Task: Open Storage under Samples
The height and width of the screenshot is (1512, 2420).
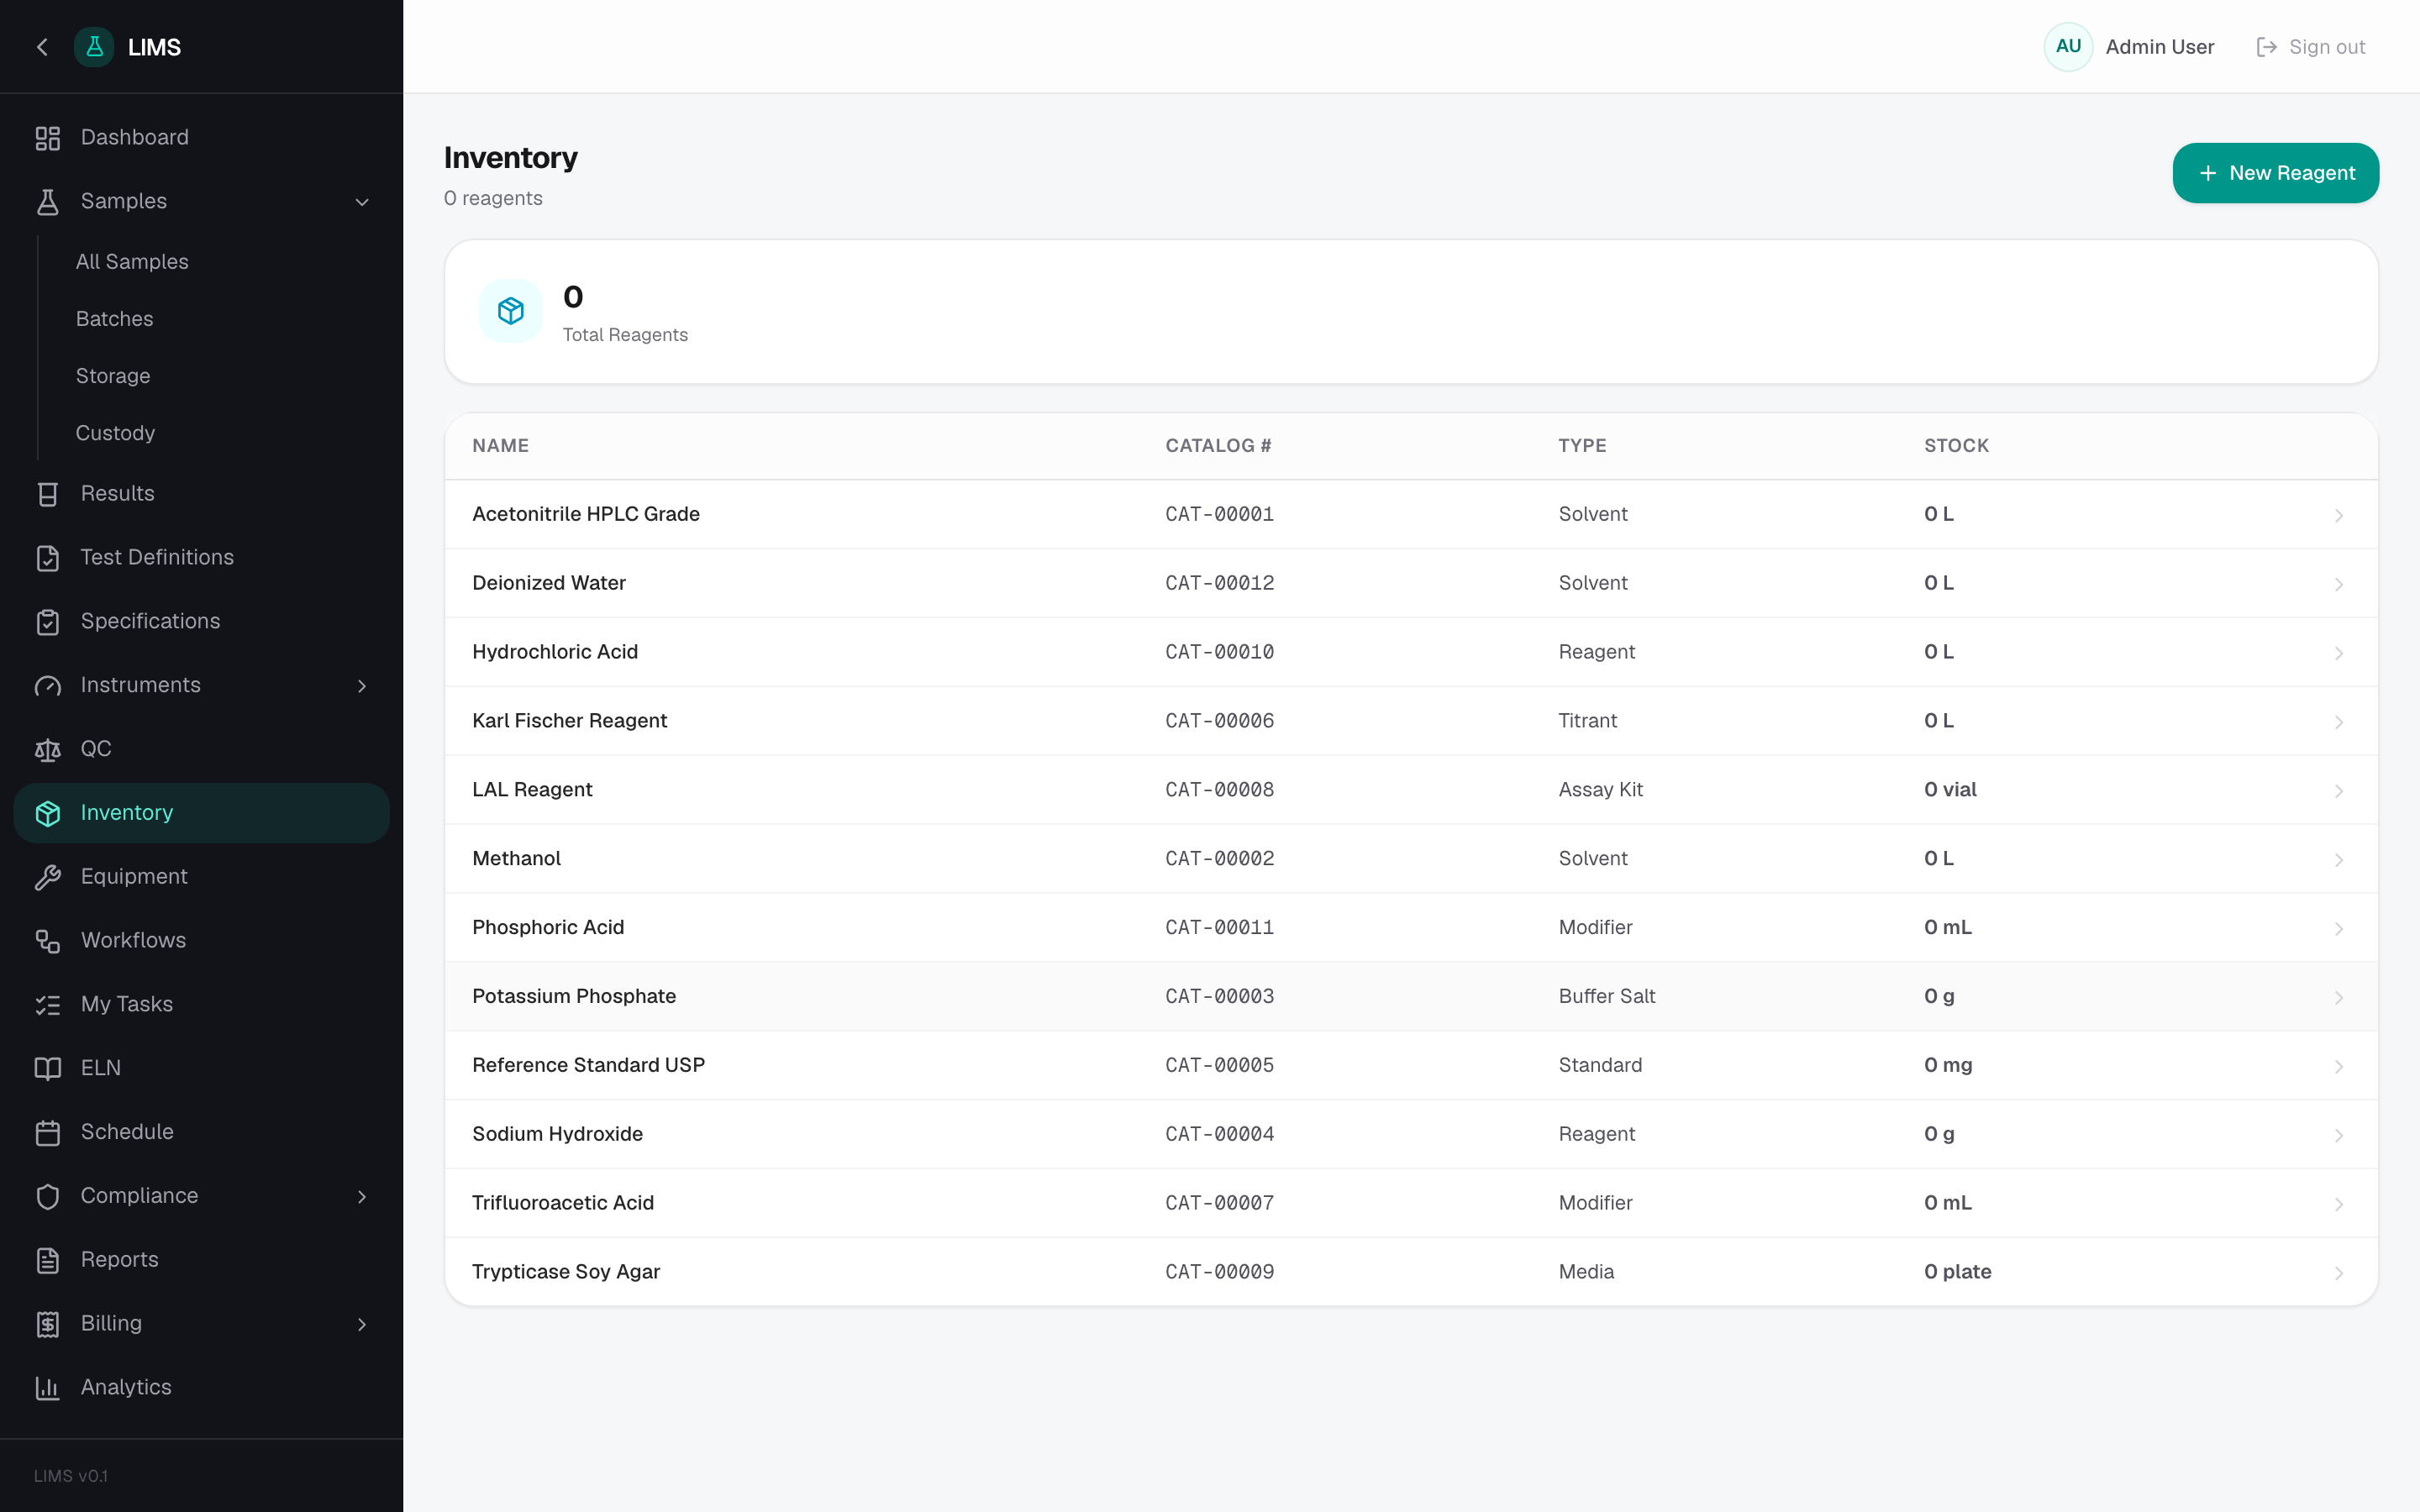Action: click(113, 376)
